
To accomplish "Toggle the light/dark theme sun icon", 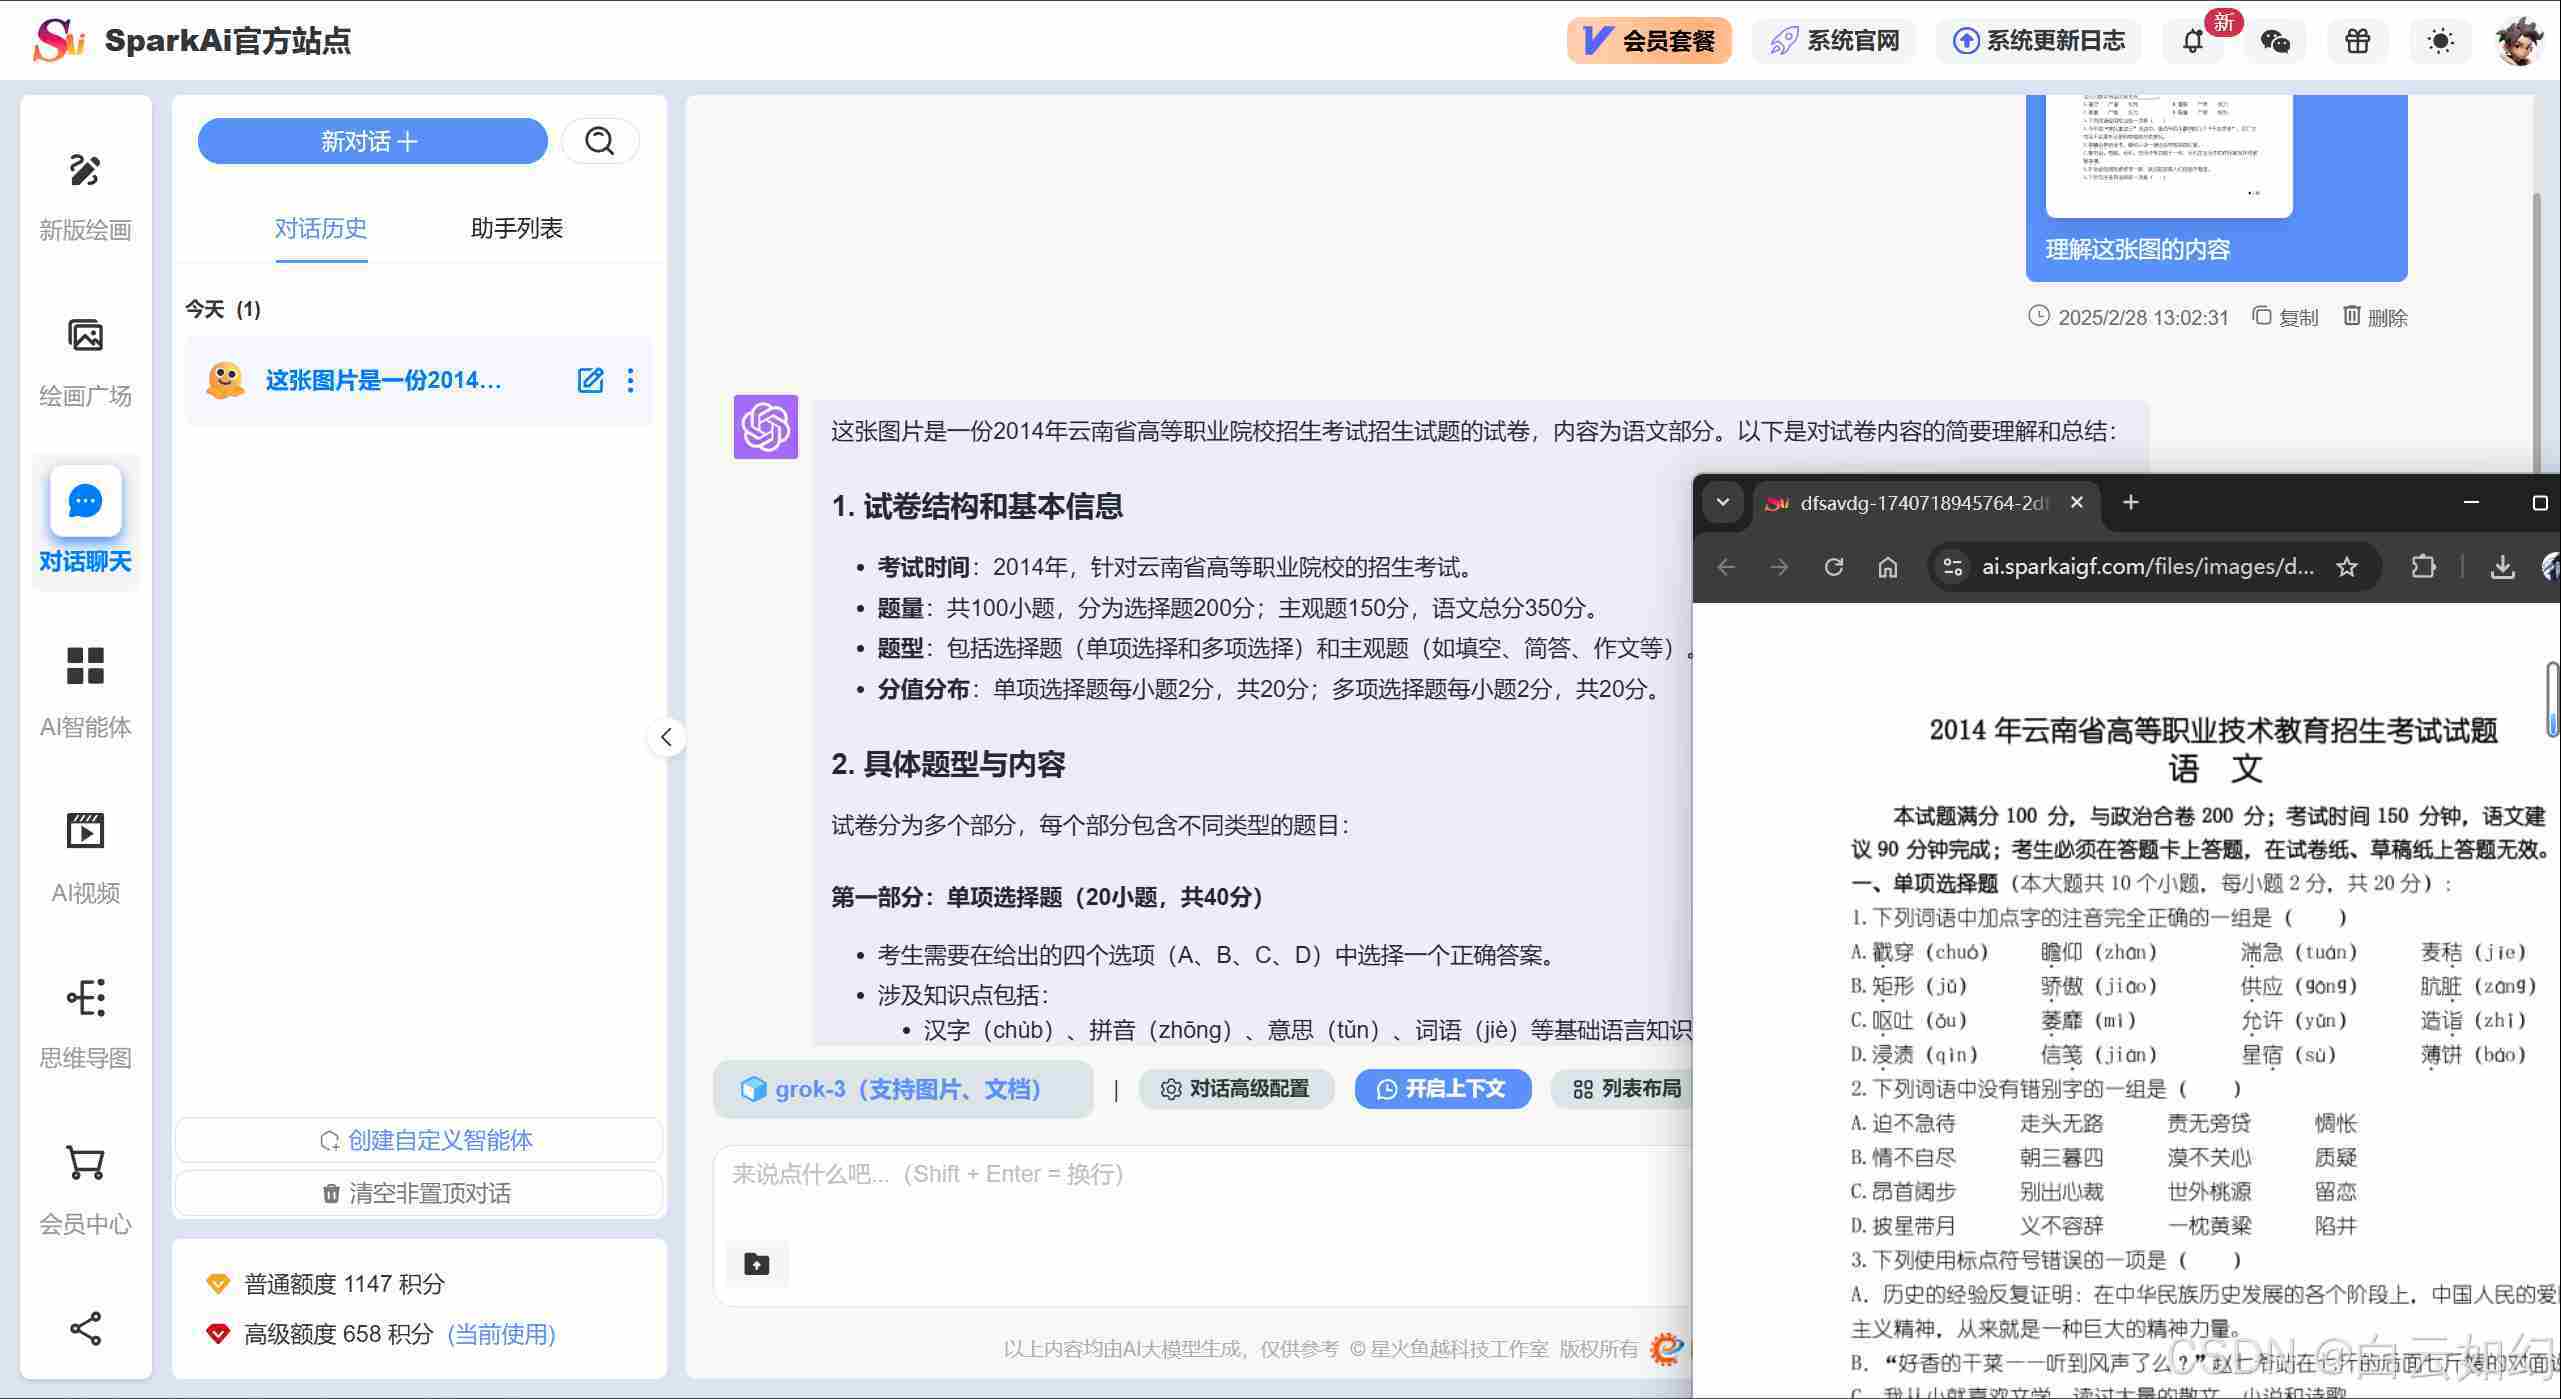I will click(2440, 41).
